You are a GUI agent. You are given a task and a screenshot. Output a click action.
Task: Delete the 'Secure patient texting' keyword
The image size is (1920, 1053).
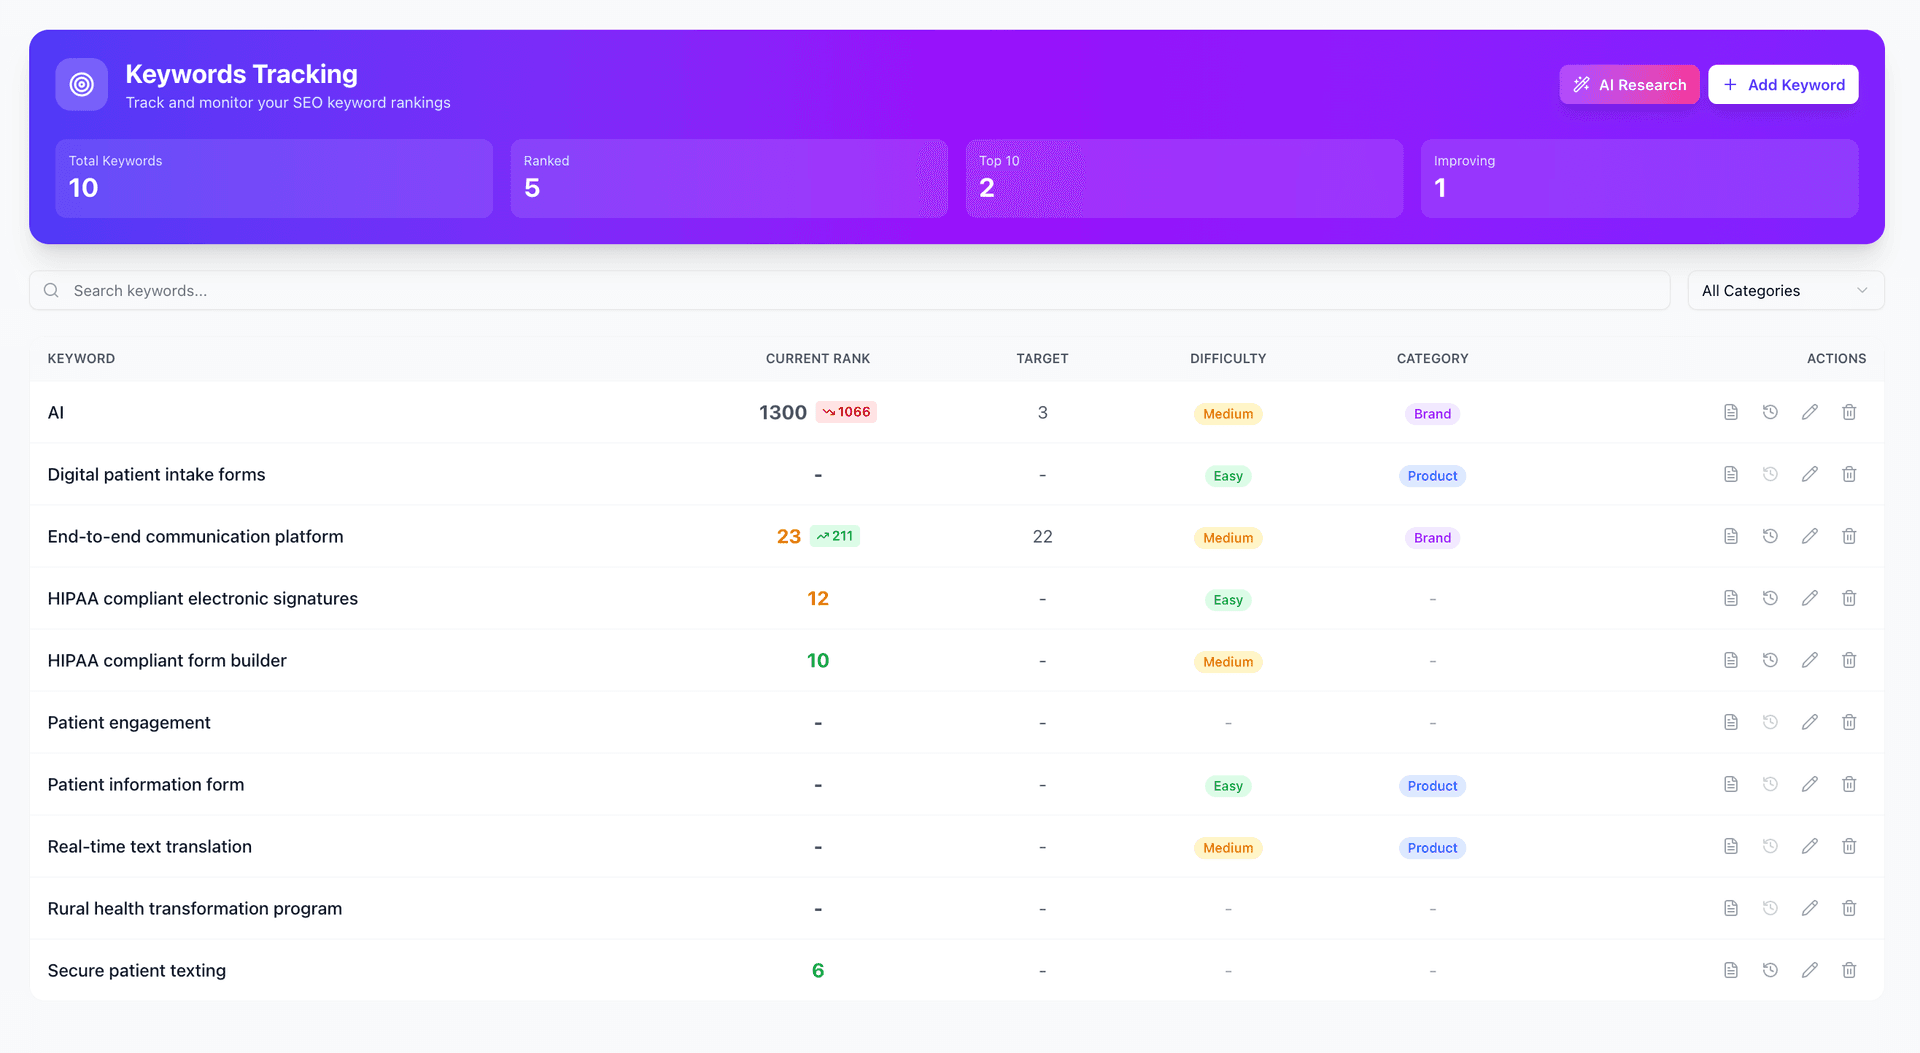tap(1849, 970)
